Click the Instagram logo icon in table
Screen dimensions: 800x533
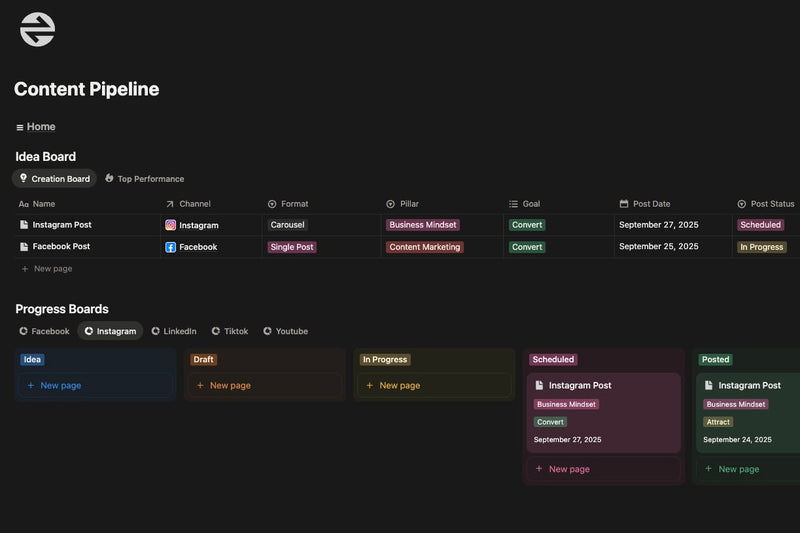(x=171, y=225)
